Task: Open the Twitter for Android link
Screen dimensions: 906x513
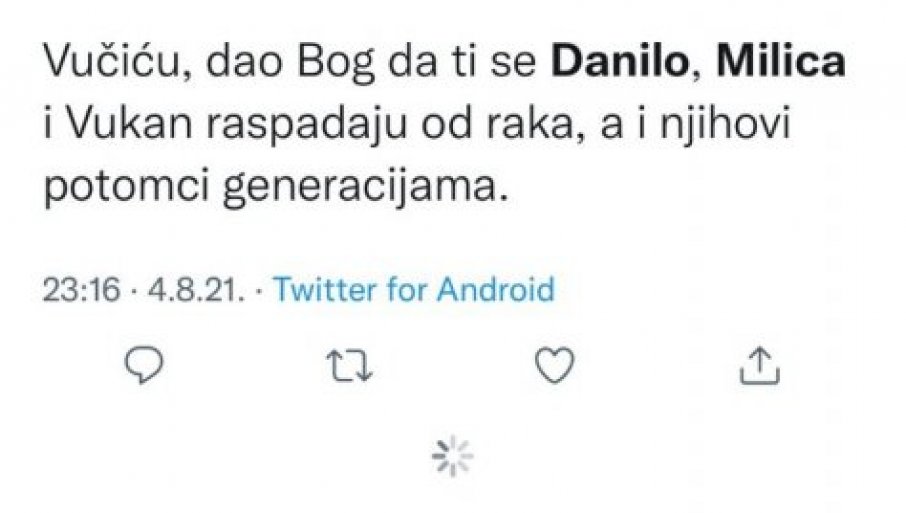Action: click(413, 290)
